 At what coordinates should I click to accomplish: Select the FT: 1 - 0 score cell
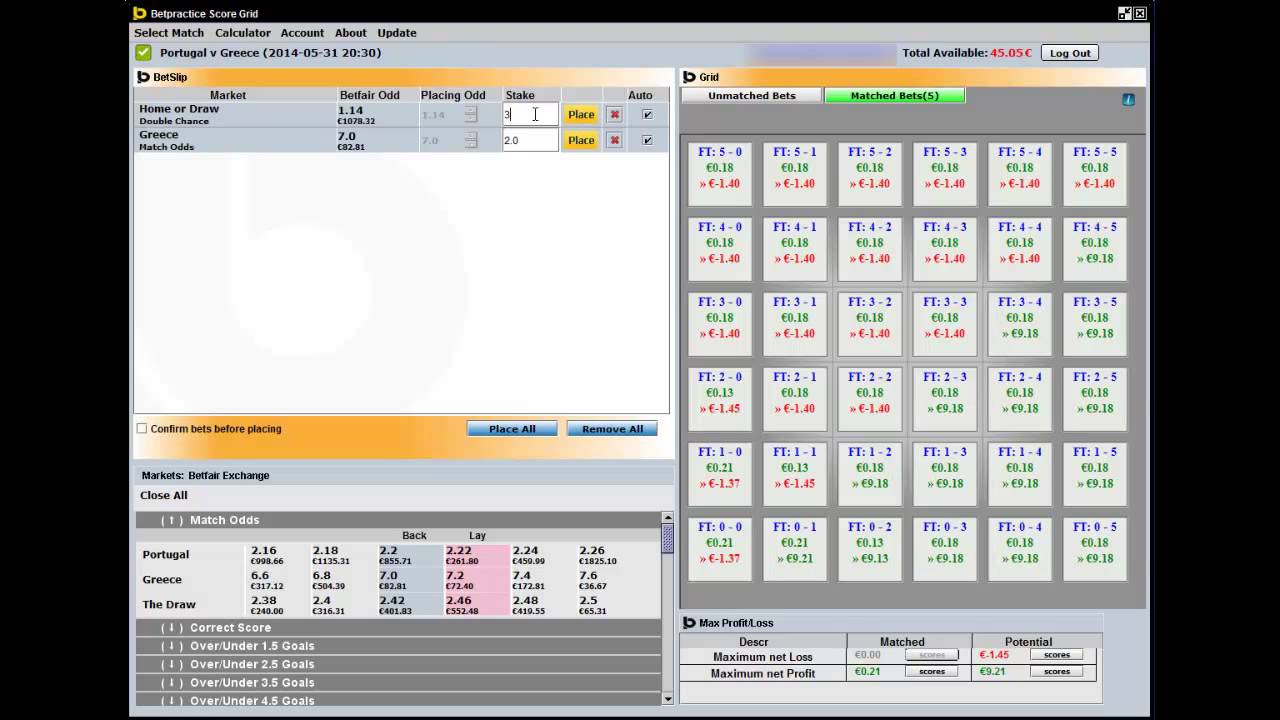coord(720,474)
